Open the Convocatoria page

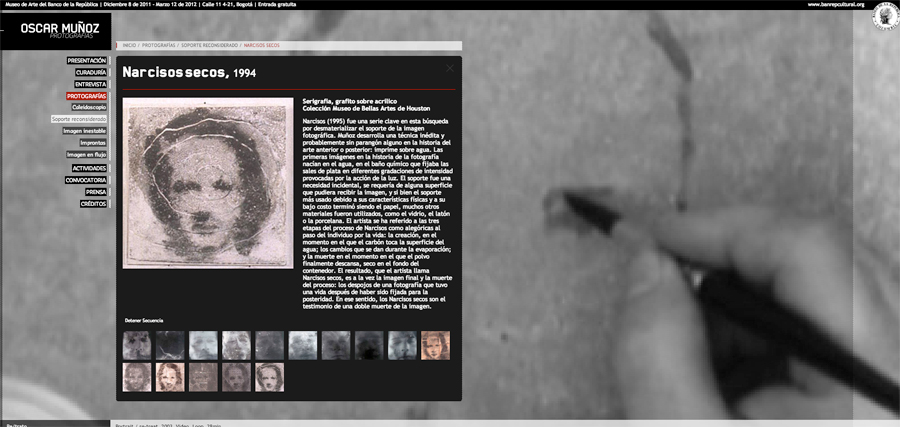click(87, 180)
